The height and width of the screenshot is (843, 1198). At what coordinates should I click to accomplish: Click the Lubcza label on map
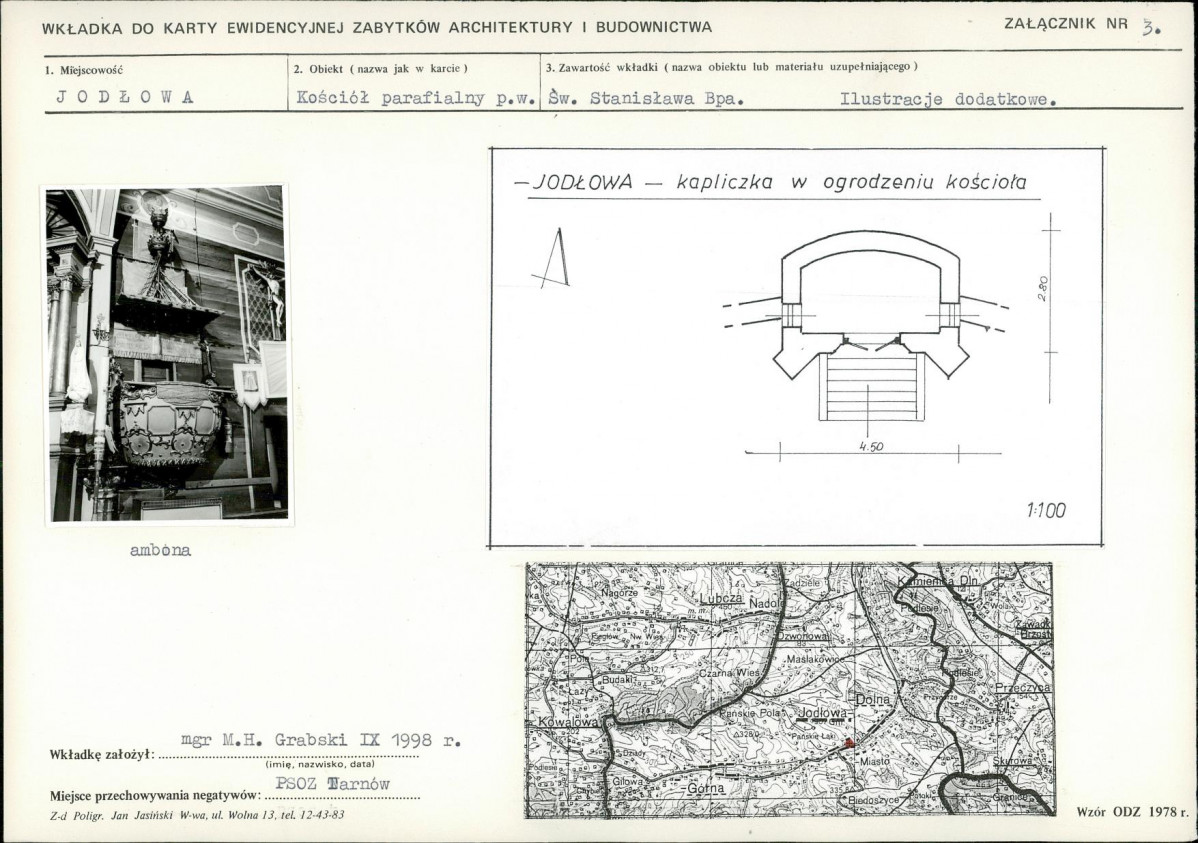click(x=721, y=598)
